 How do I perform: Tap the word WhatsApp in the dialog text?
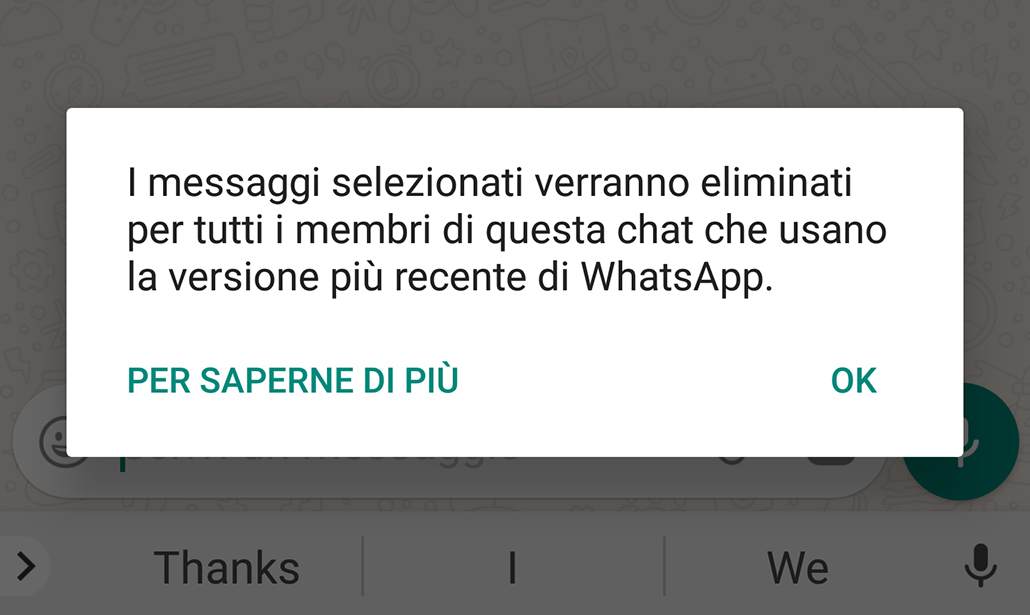click(x=677, y=277)
